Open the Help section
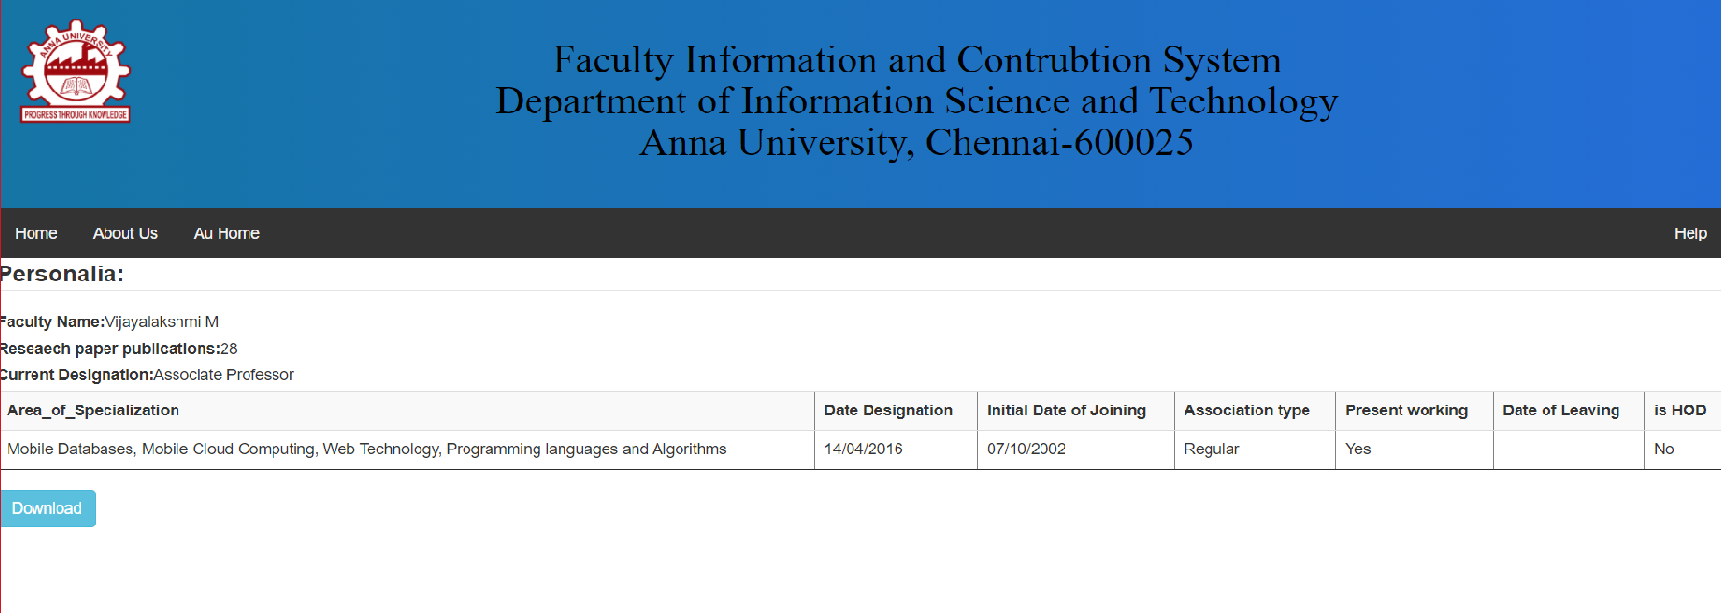Image resolution: width=1721 pixels, height=613 pixels. [x=1690, y=233]
